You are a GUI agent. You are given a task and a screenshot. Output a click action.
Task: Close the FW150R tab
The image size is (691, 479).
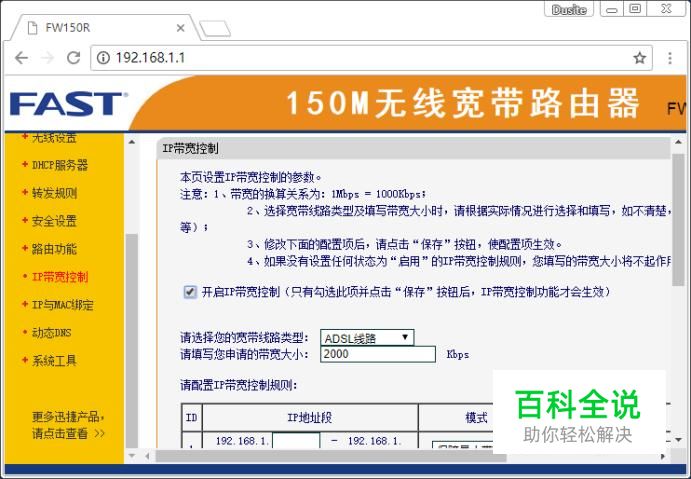coord(180,28)
